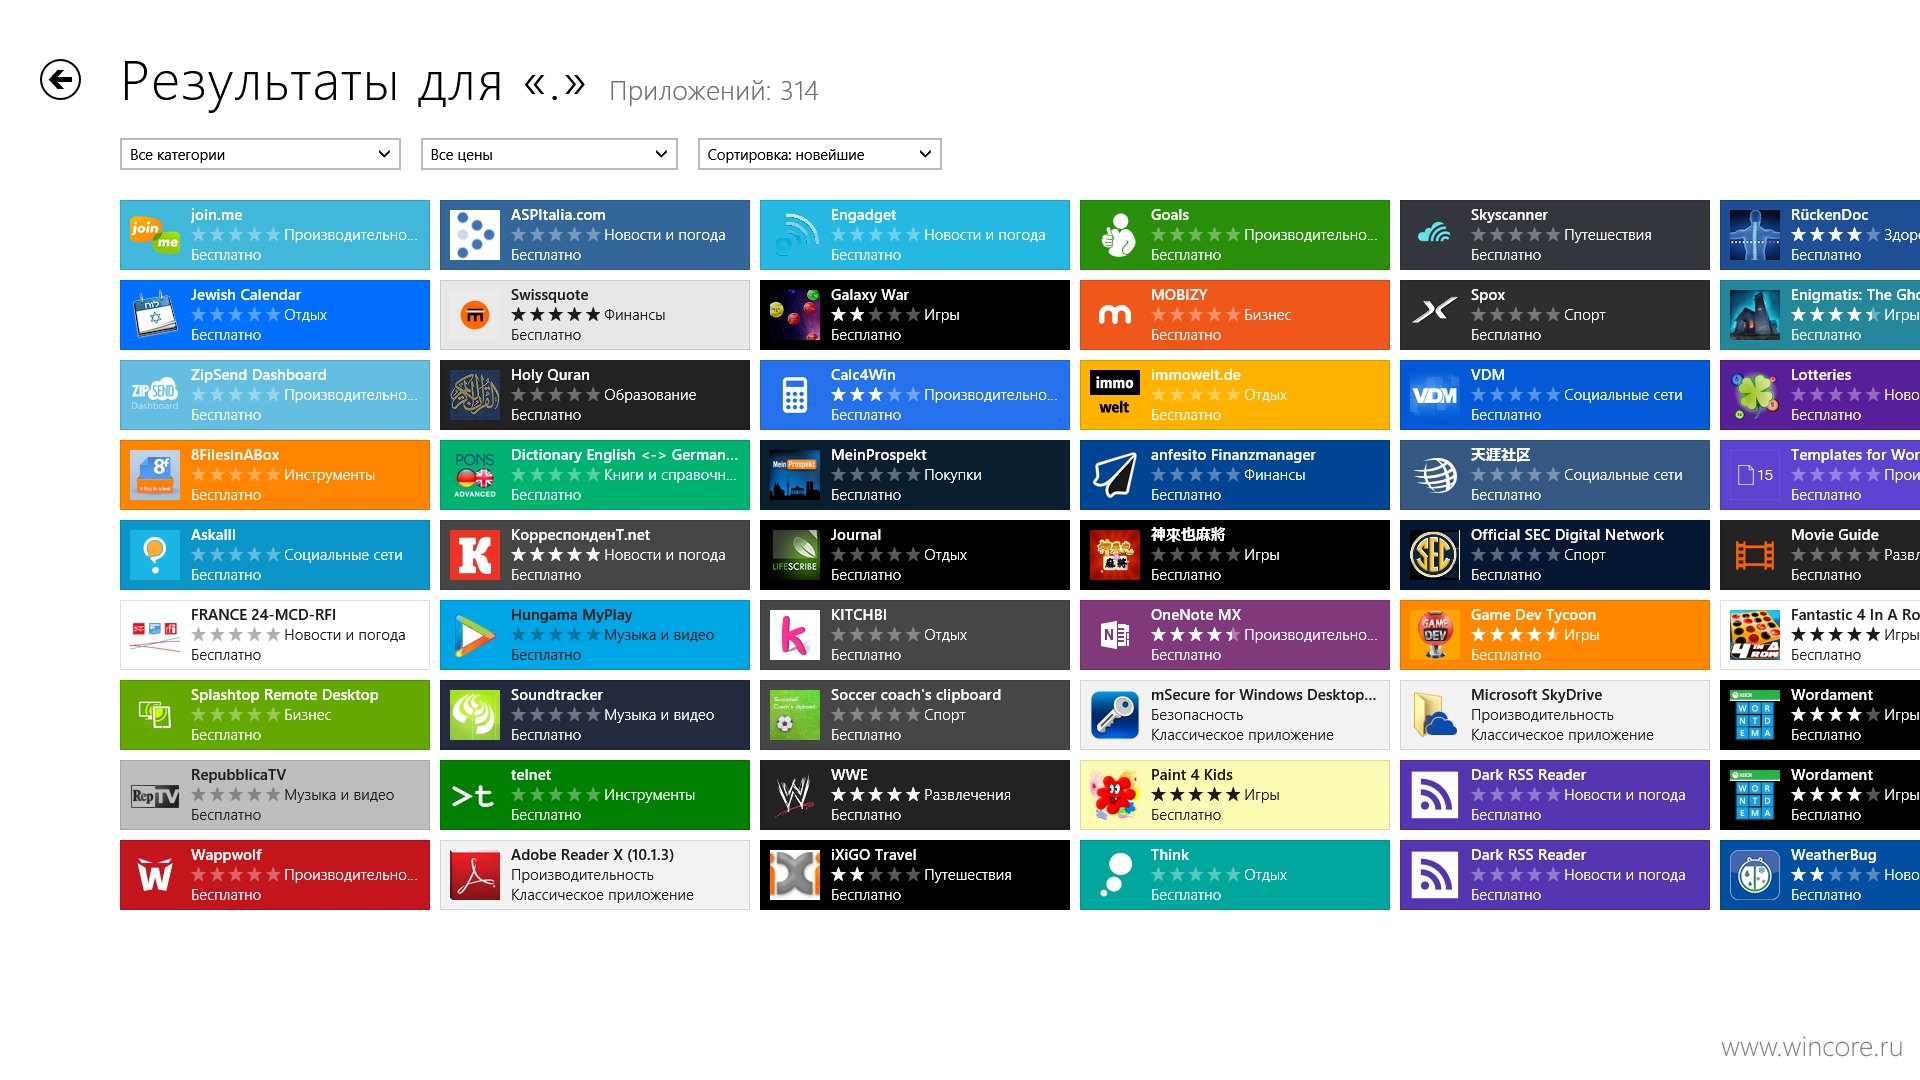Click the WWE logo icon

point(795,795)
